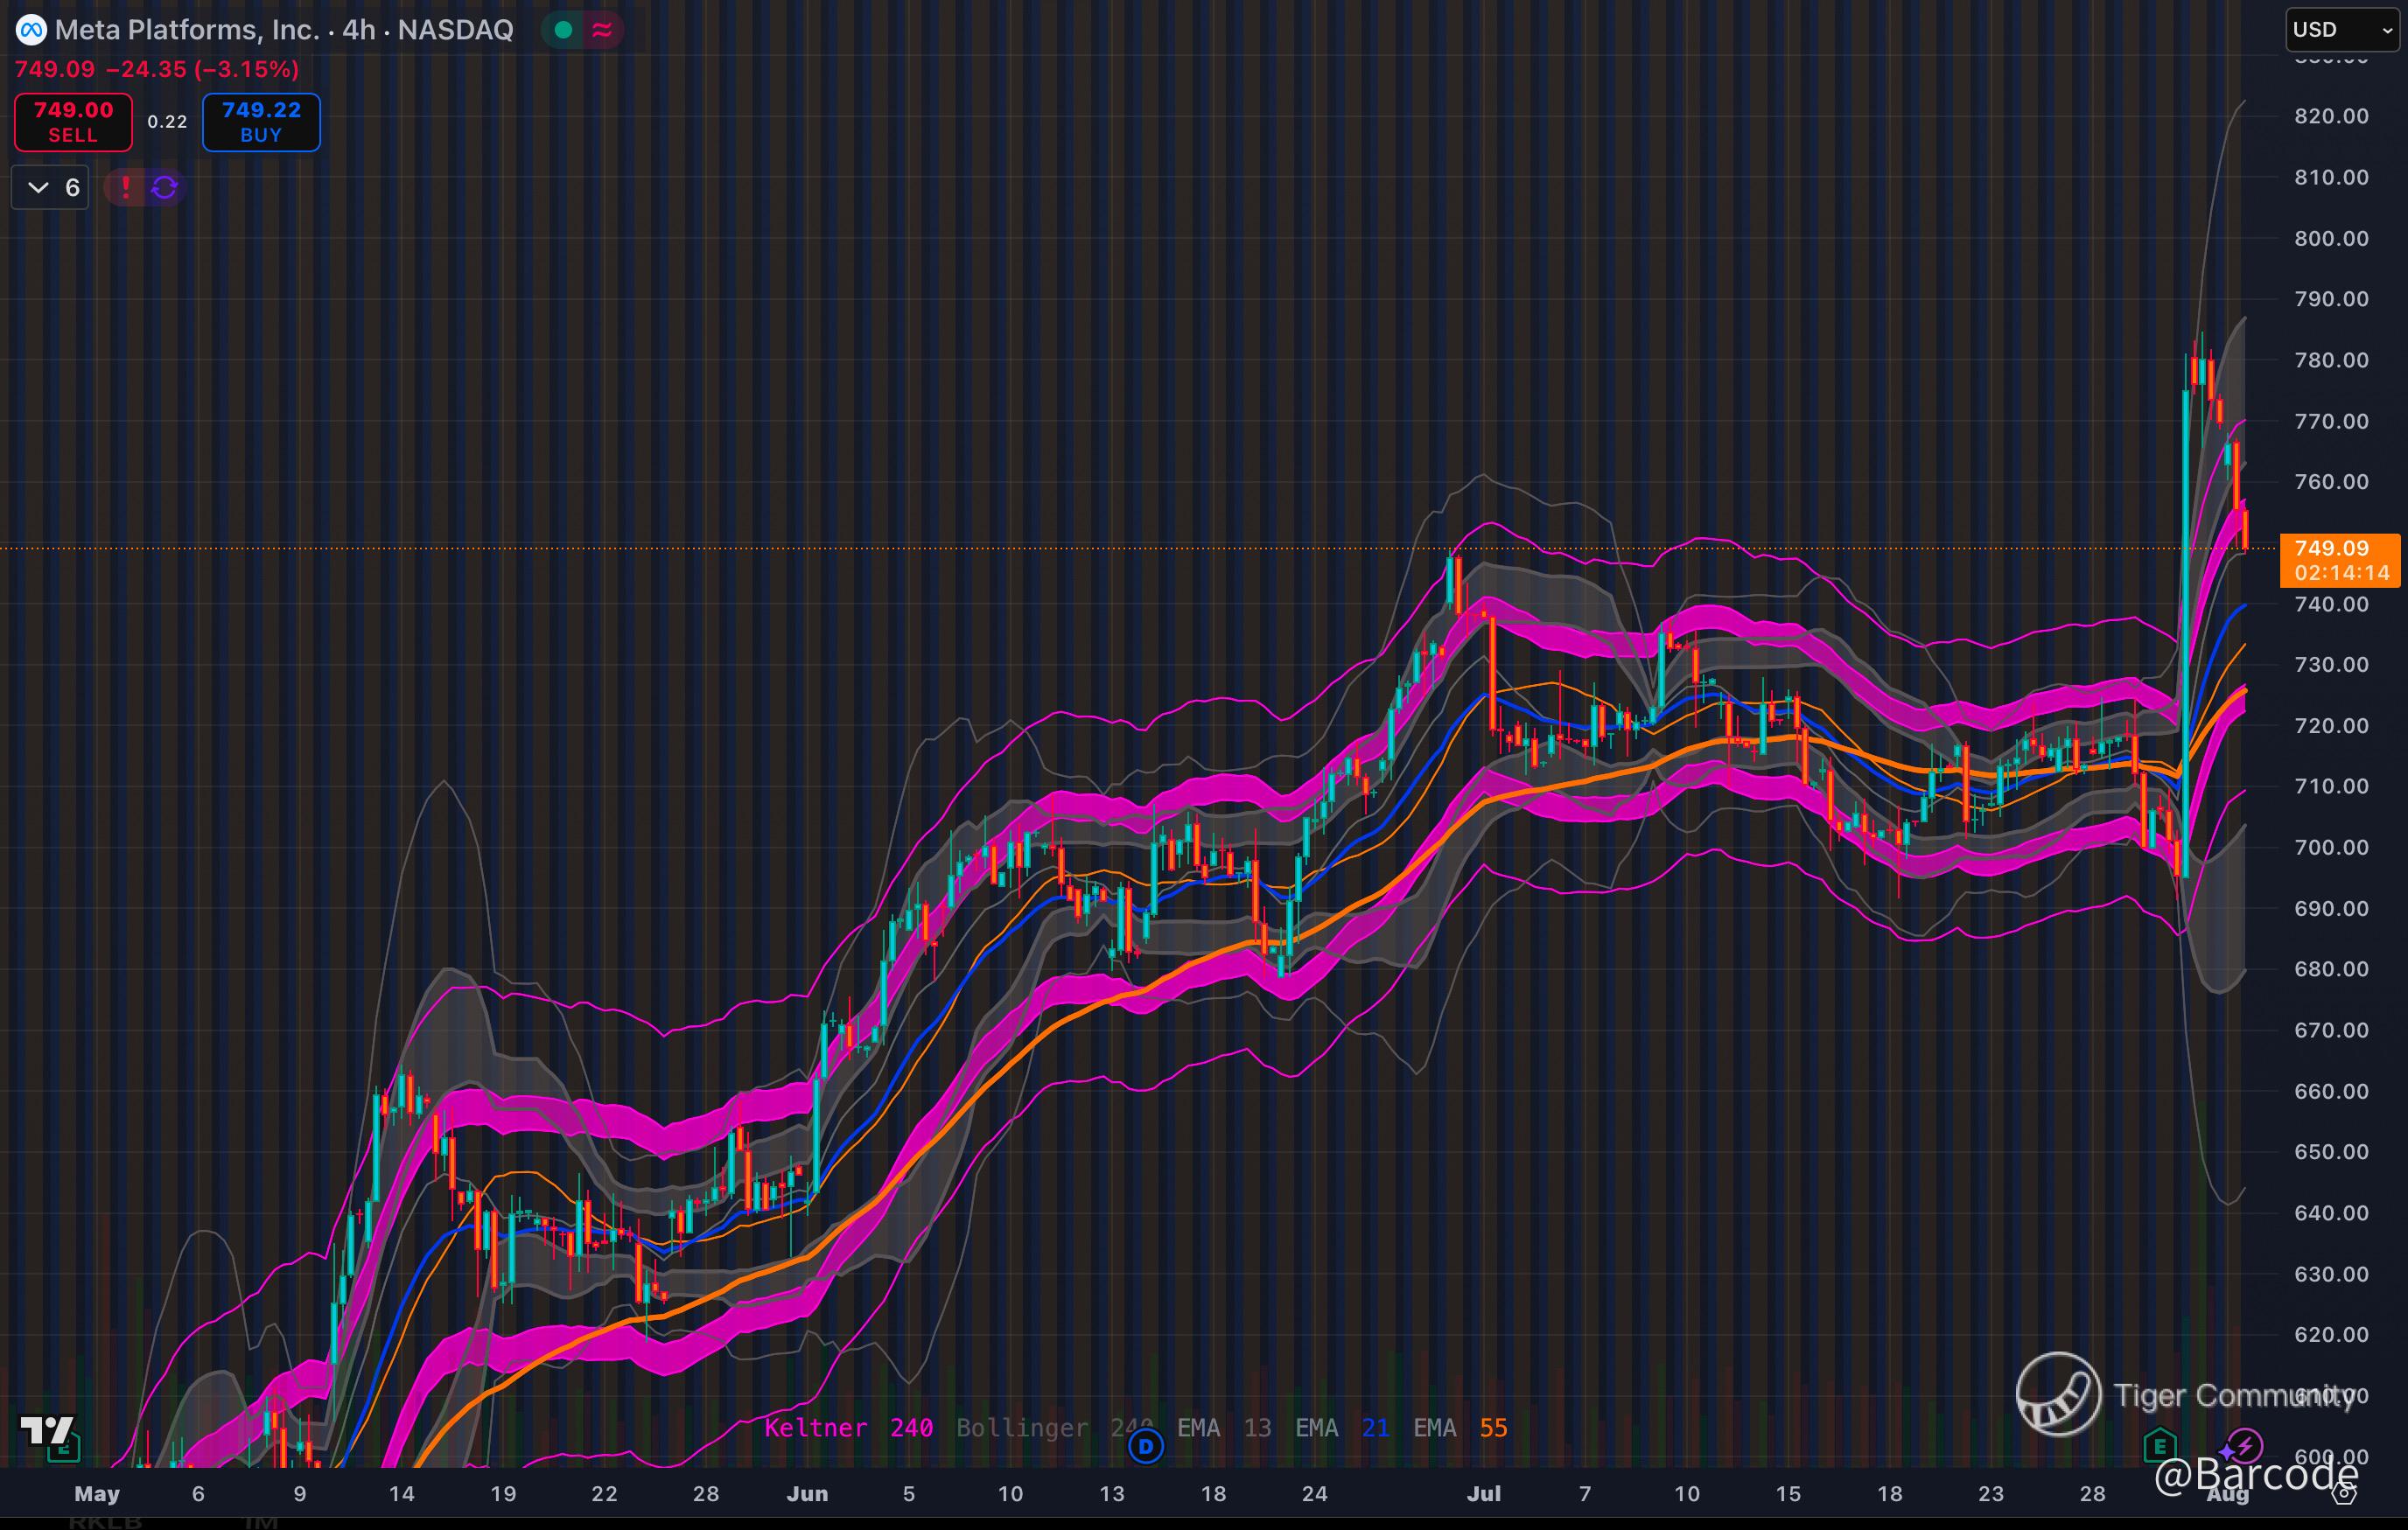Click the orange 749.09 current price label
Viewport: 2408px width, 1530px height.
(2339, 559)
